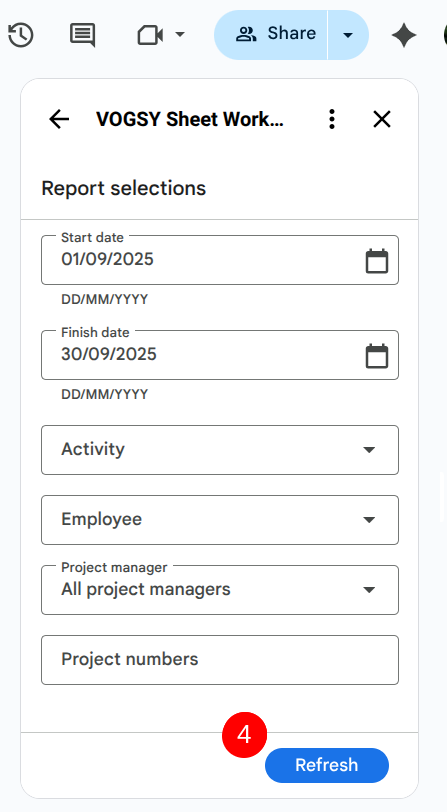The width and height of the screenshot is (447, 812).
Task: Open version history clock icon
Action: pyautogui.click(x=21, y=35)
